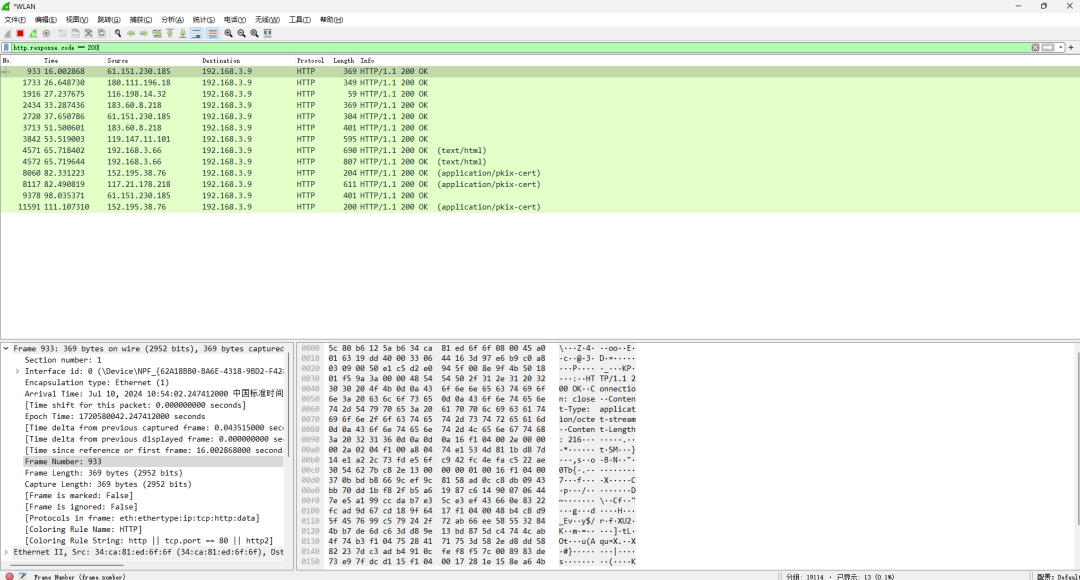Stop the capture with the red square

pyautogui.click(x=20, y=33)
